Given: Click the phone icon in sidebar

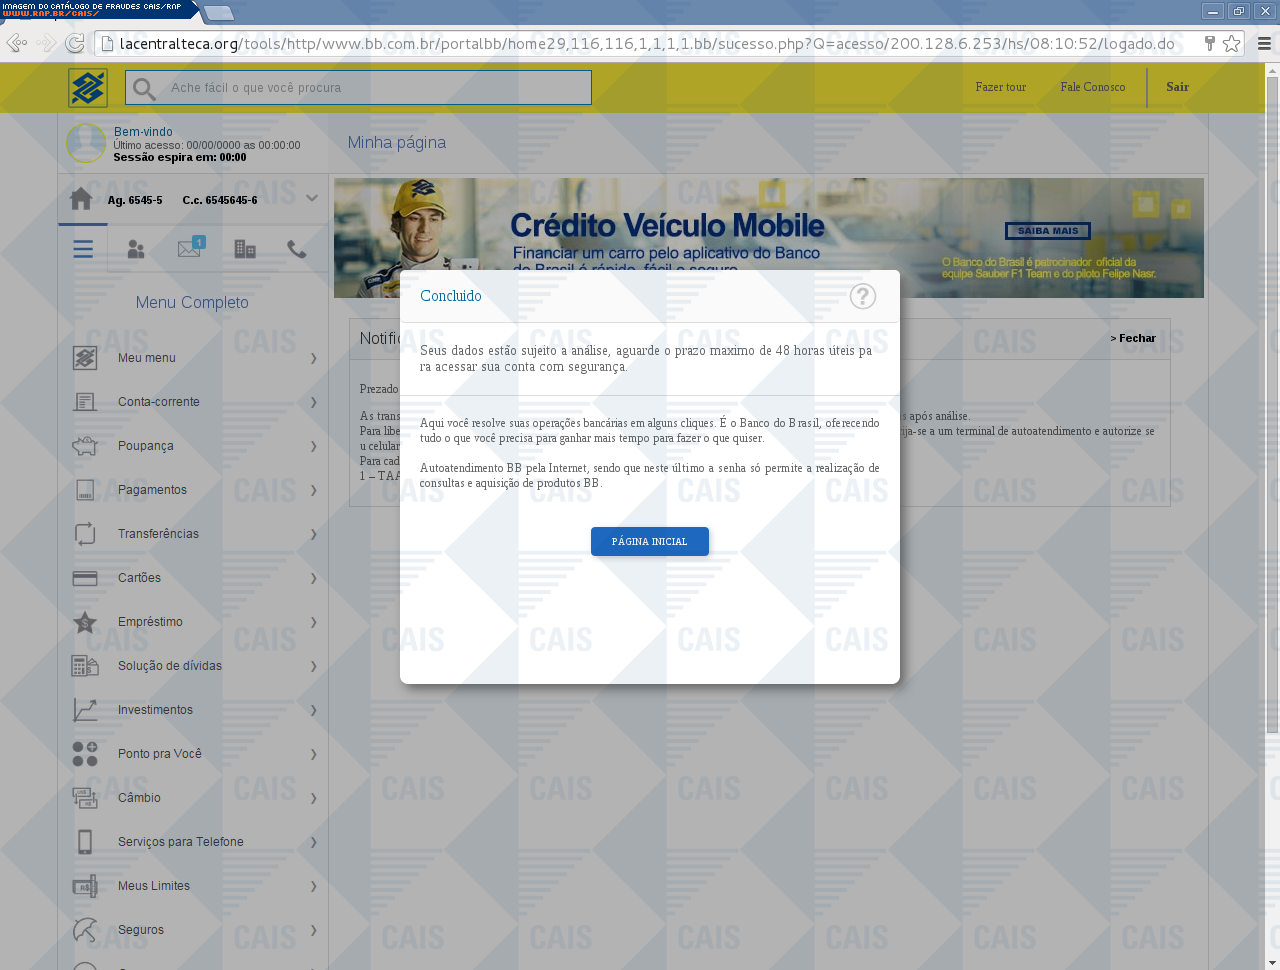Looking at the screenshot, I should click(x=297, y=249).
